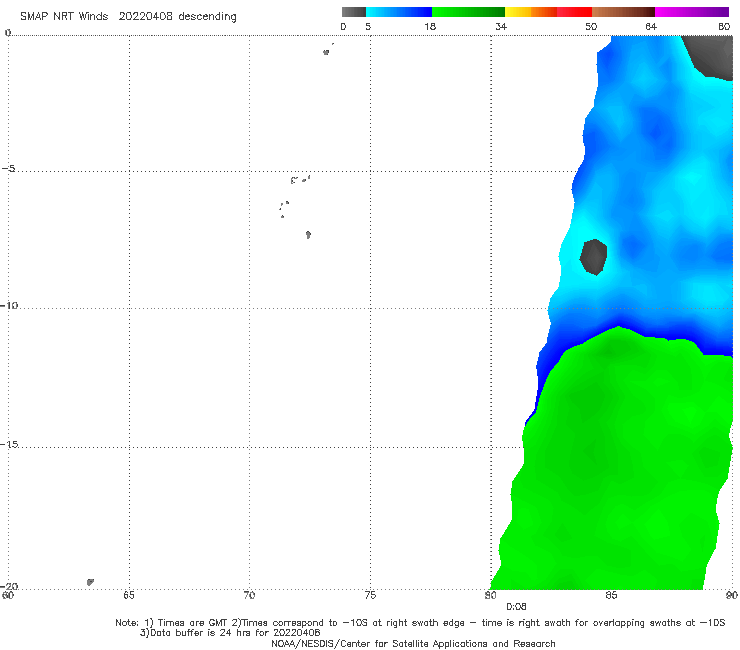Click the red segment of the color bar

coord(574,12)
